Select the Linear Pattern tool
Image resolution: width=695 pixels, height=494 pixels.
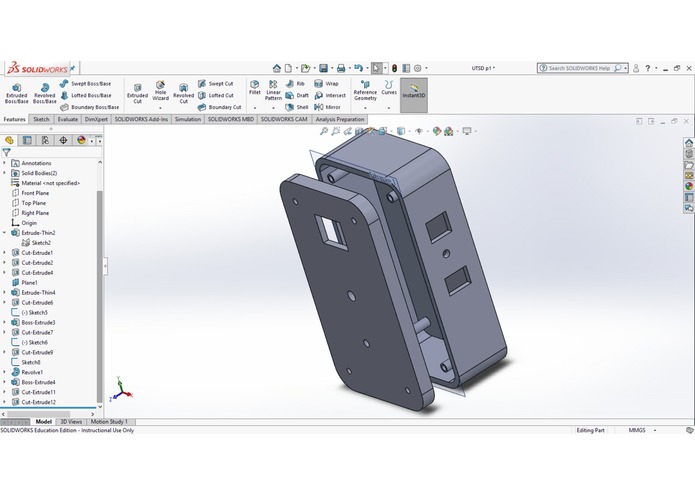273,90
